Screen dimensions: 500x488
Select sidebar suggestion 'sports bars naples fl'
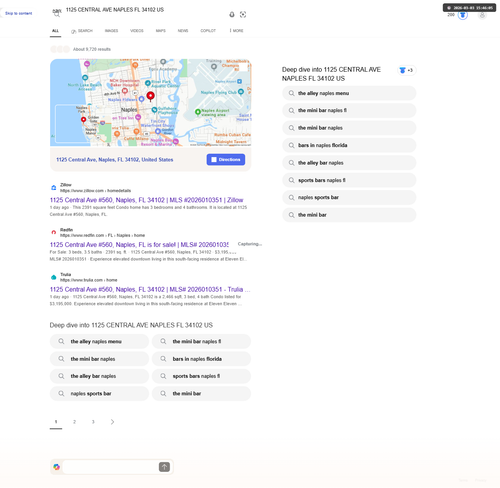tap(349, 180)
